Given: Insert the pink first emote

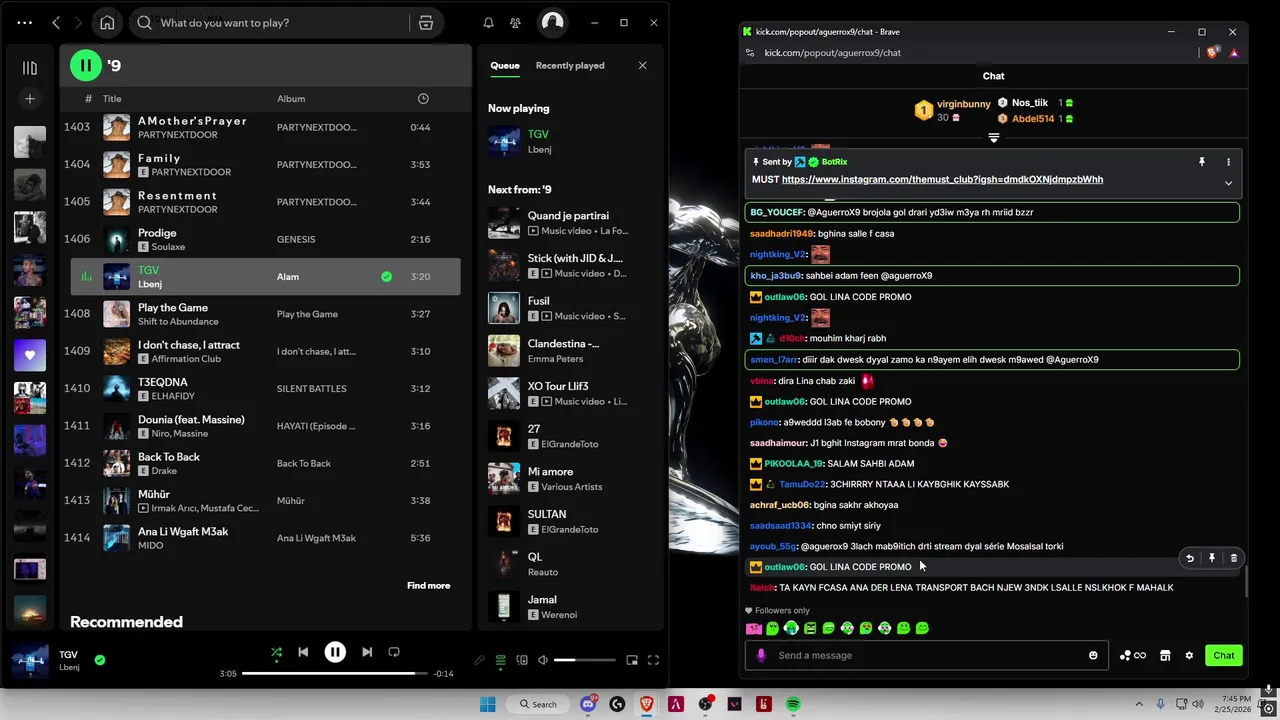Looking at the screenshot, I should click(x=754, y=628).
